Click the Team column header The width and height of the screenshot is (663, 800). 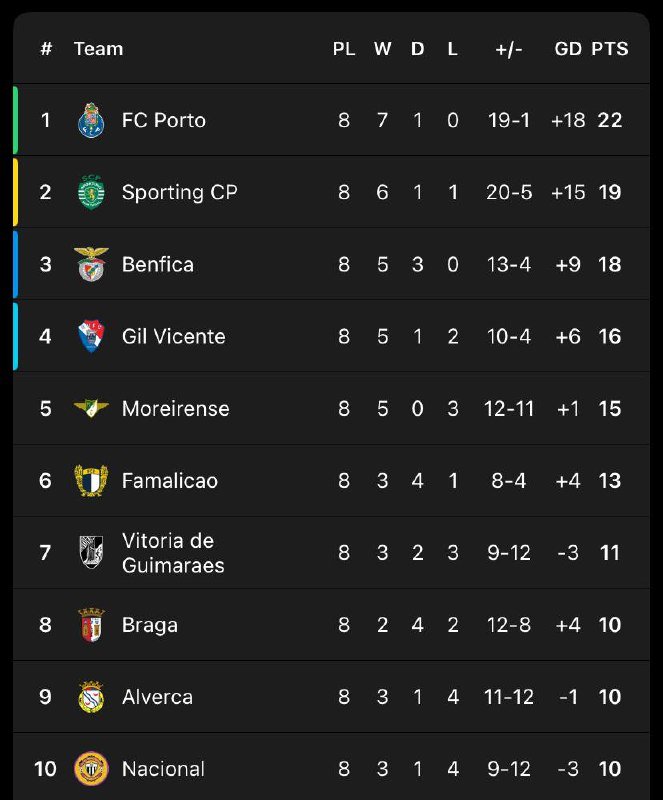point(98,49)
